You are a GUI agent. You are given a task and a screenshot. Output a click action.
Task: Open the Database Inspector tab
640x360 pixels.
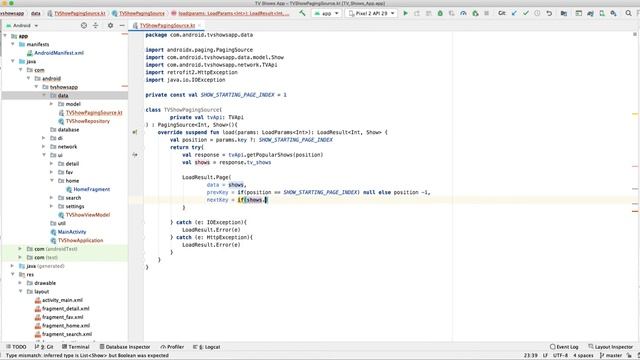(125, 347)
